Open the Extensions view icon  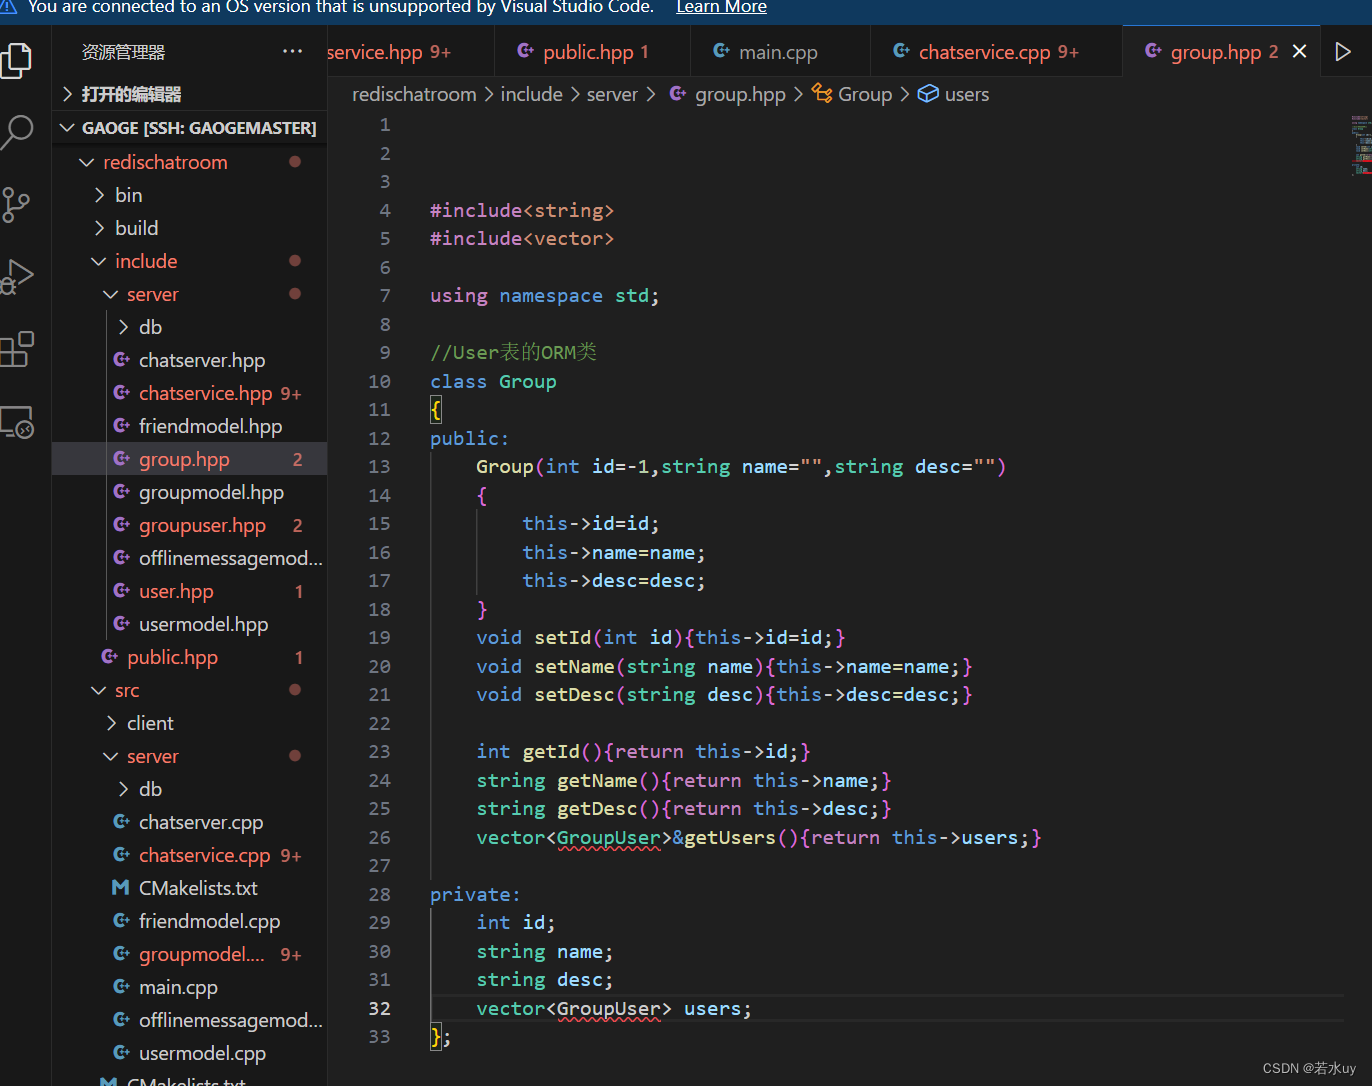18,350
